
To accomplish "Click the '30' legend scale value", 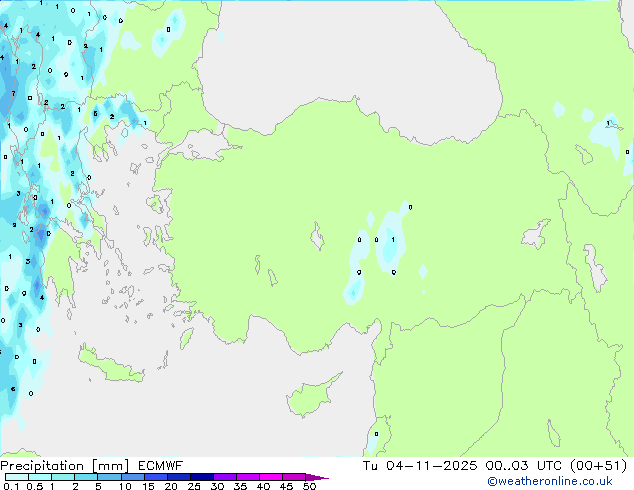I will pos(217,486).
